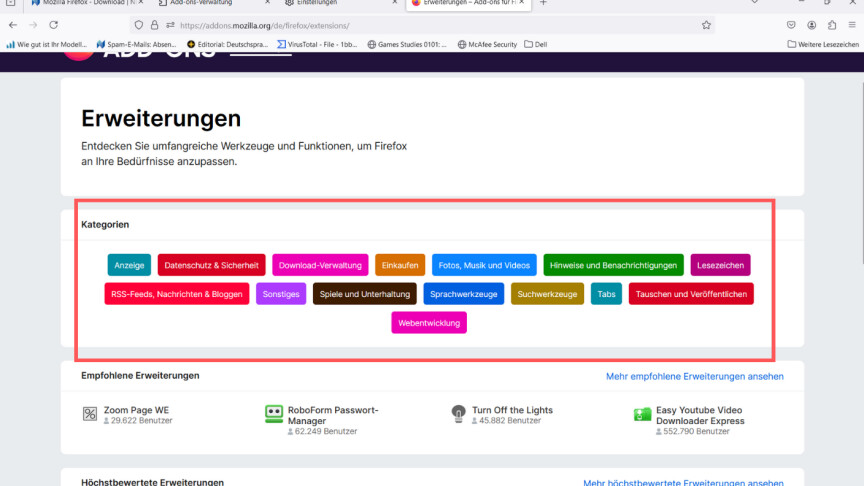Image resolution: width=864 pixels, height=486 pixels.
Task: Open the Wie gut ist Ihr Modell bookmark
Action: coord(46,44)
